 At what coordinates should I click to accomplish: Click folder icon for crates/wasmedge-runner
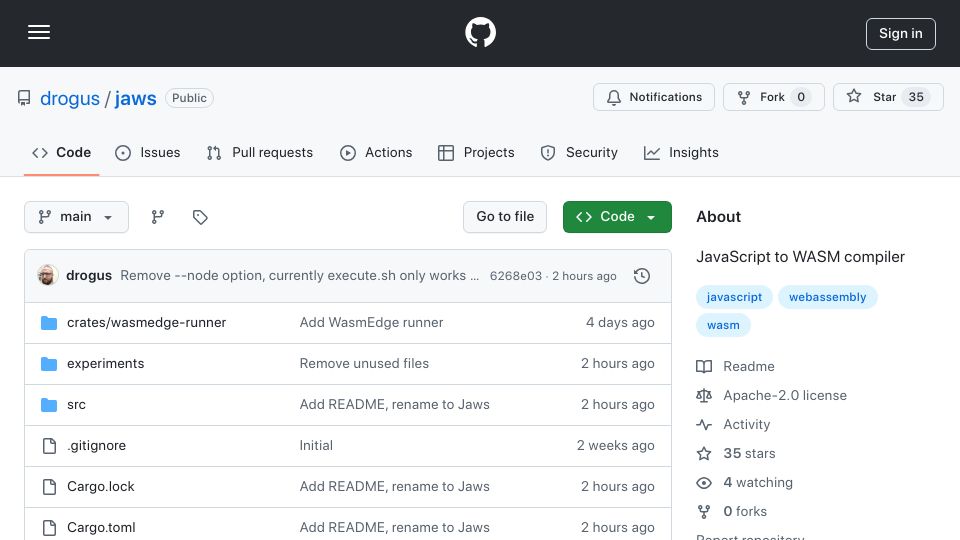(x=49, y=323)
